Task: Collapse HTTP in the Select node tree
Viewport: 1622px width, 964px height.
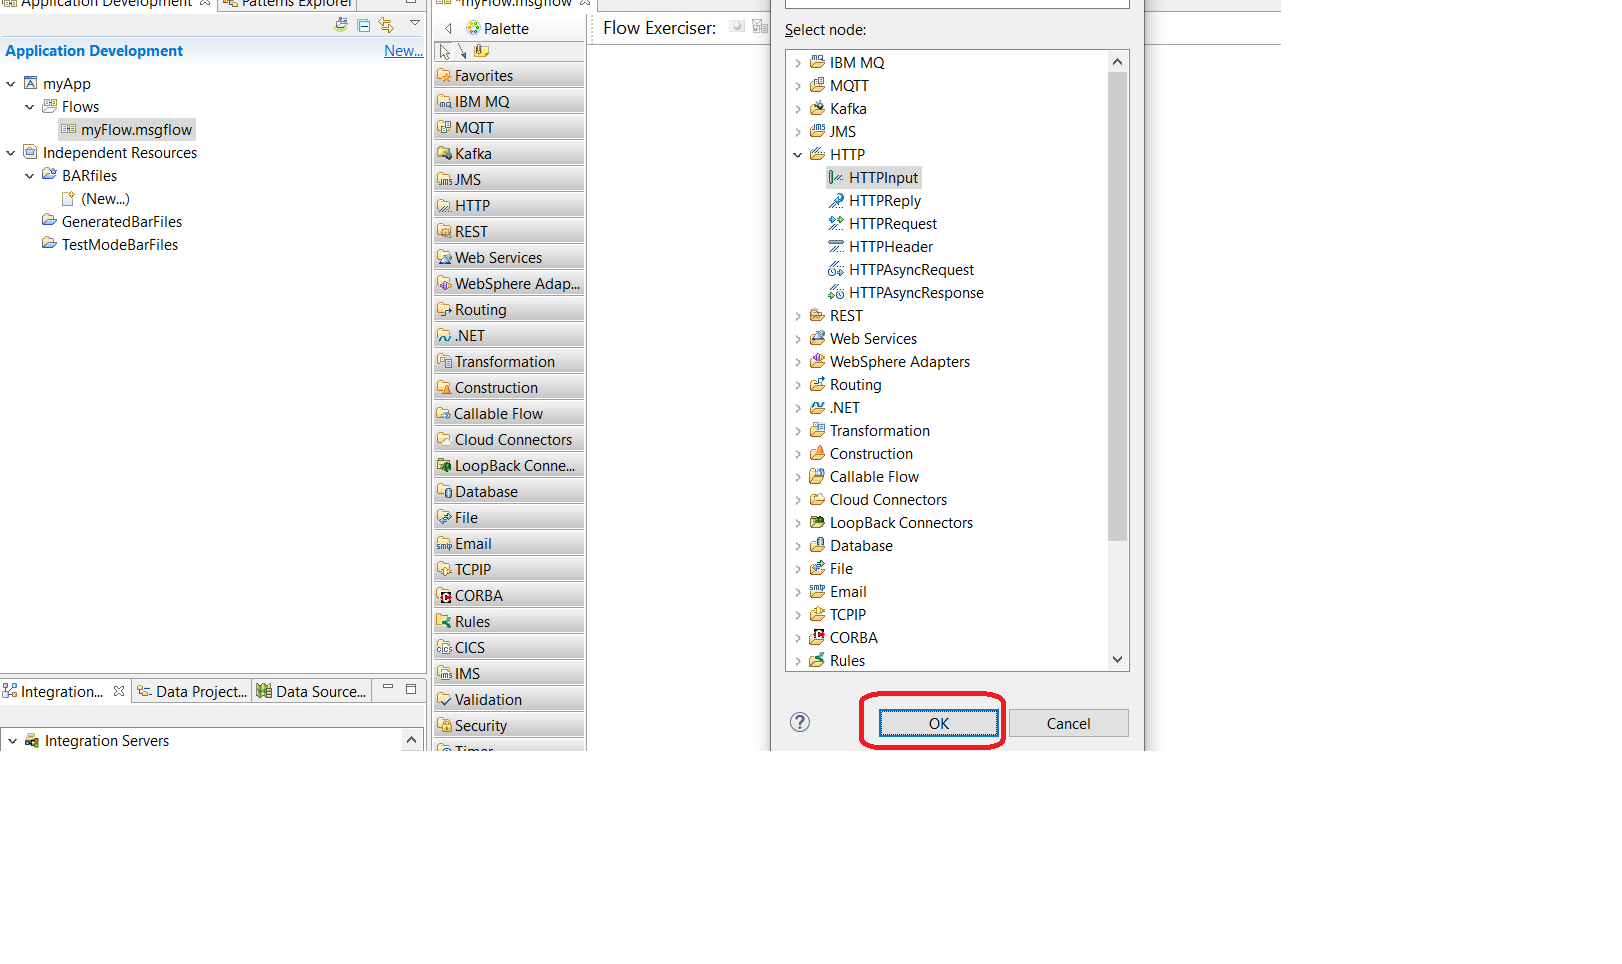Action: [798, 155]
